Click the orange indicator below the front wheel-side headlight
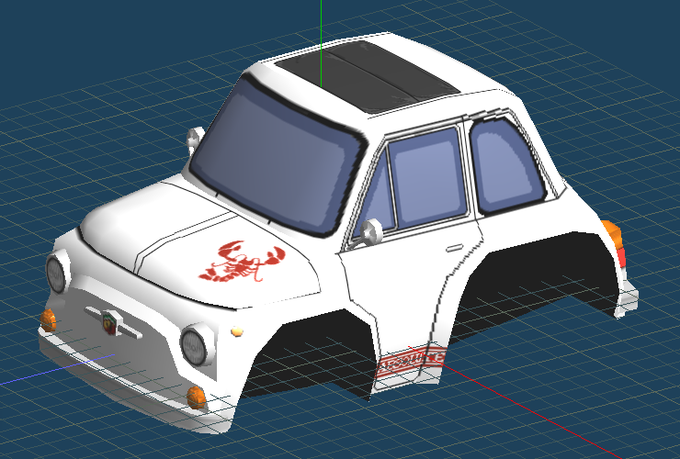Screen dimensions: 680x459 [196, 397]
